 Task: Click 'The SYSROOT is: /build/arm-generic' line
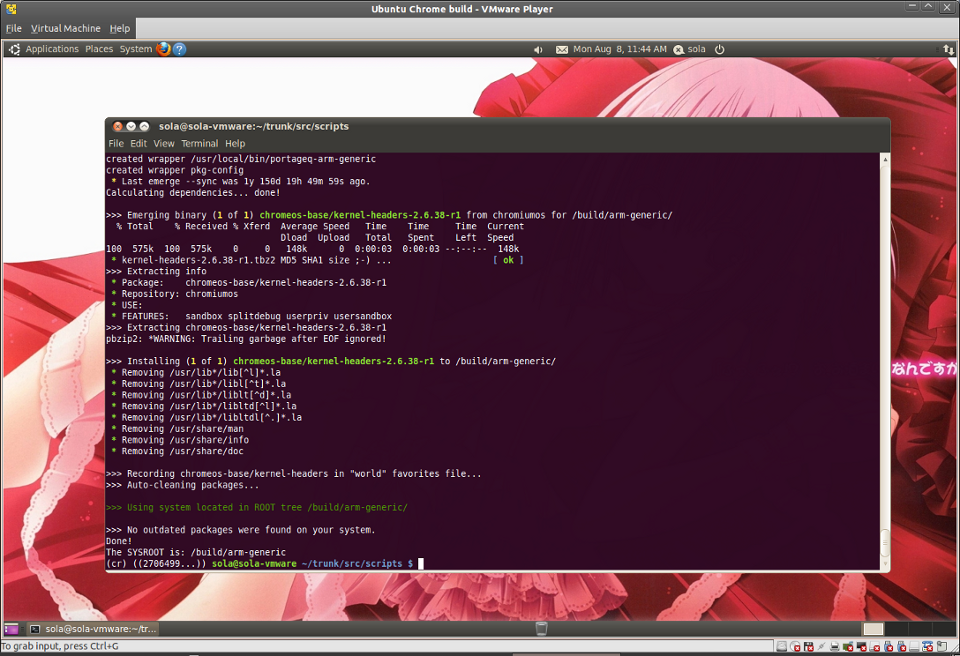196,552
